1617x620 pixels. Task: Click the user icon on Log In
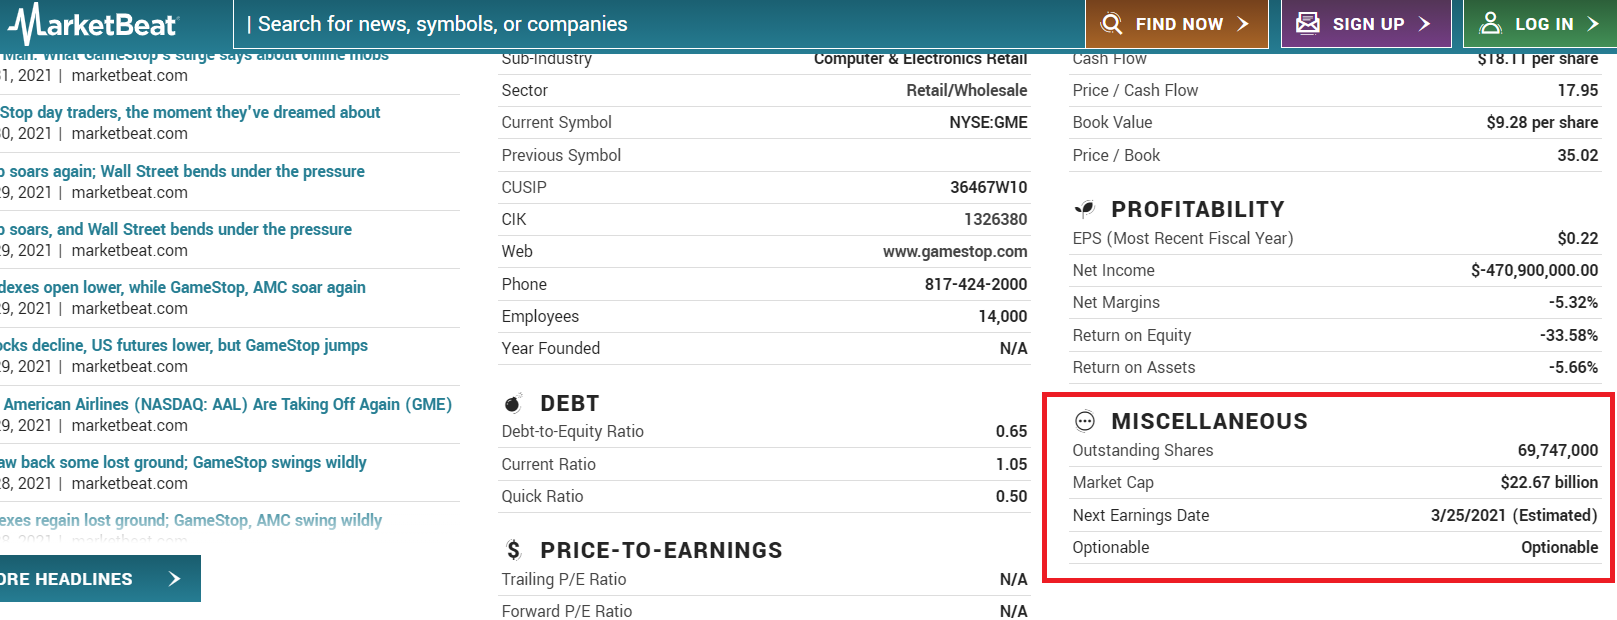[1490, 23]
